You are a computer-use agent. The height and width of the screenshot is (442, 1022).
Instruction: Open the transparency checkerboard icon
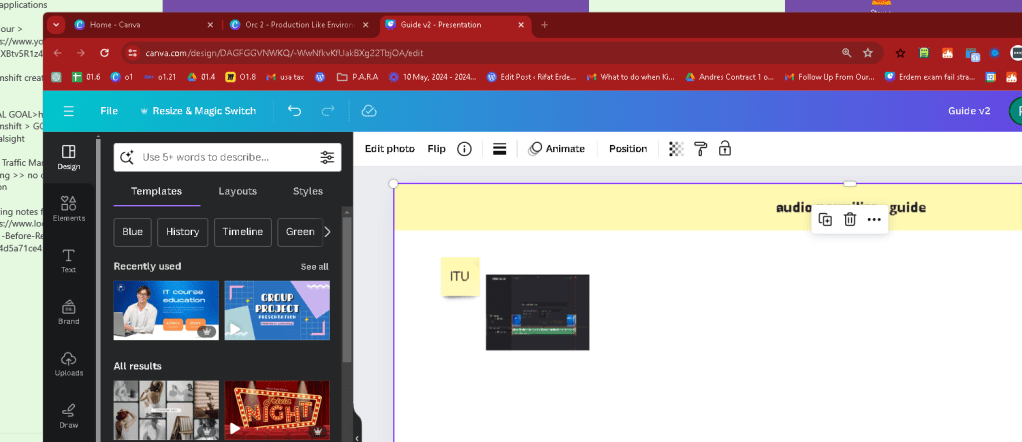[x=677, y=149]
